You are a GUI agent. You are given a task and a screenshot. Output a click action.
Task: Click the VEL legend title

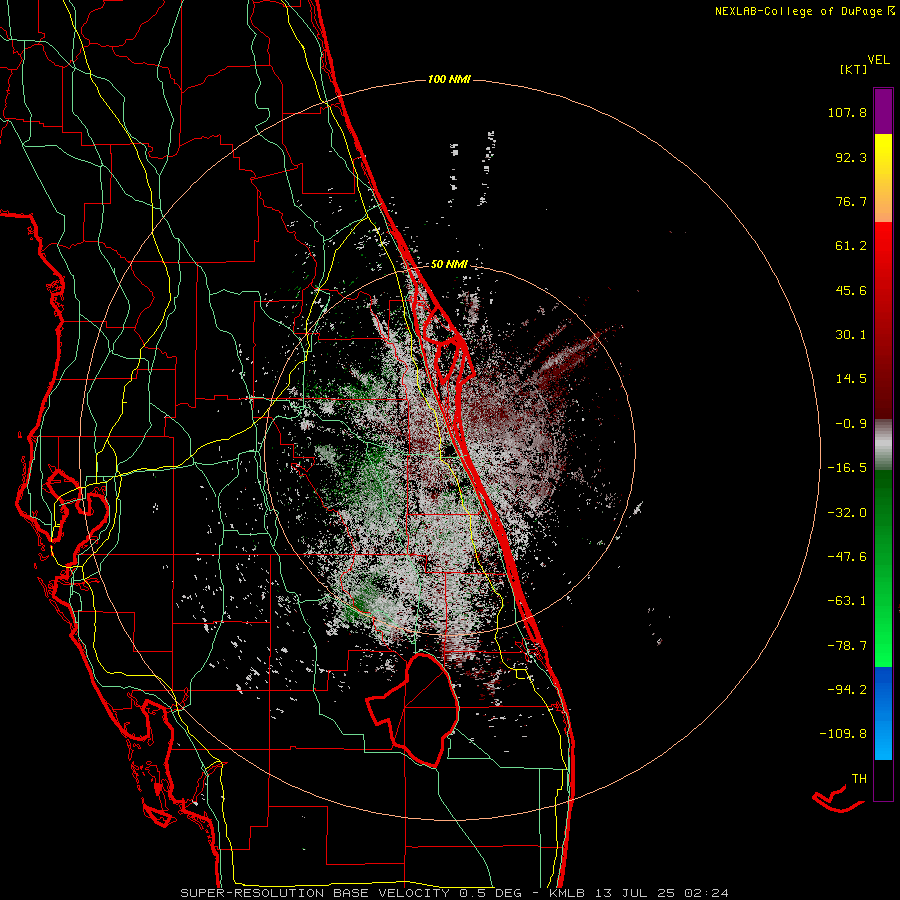pos(878,60)
